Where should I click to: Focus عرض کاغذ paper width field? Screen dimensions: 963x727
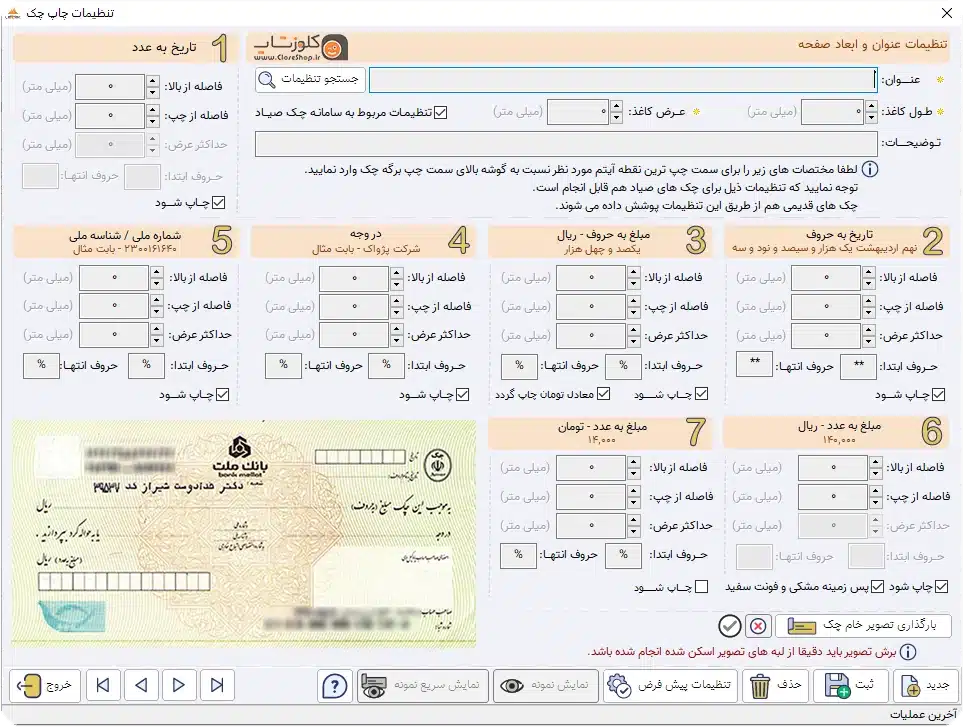(578, 112)
